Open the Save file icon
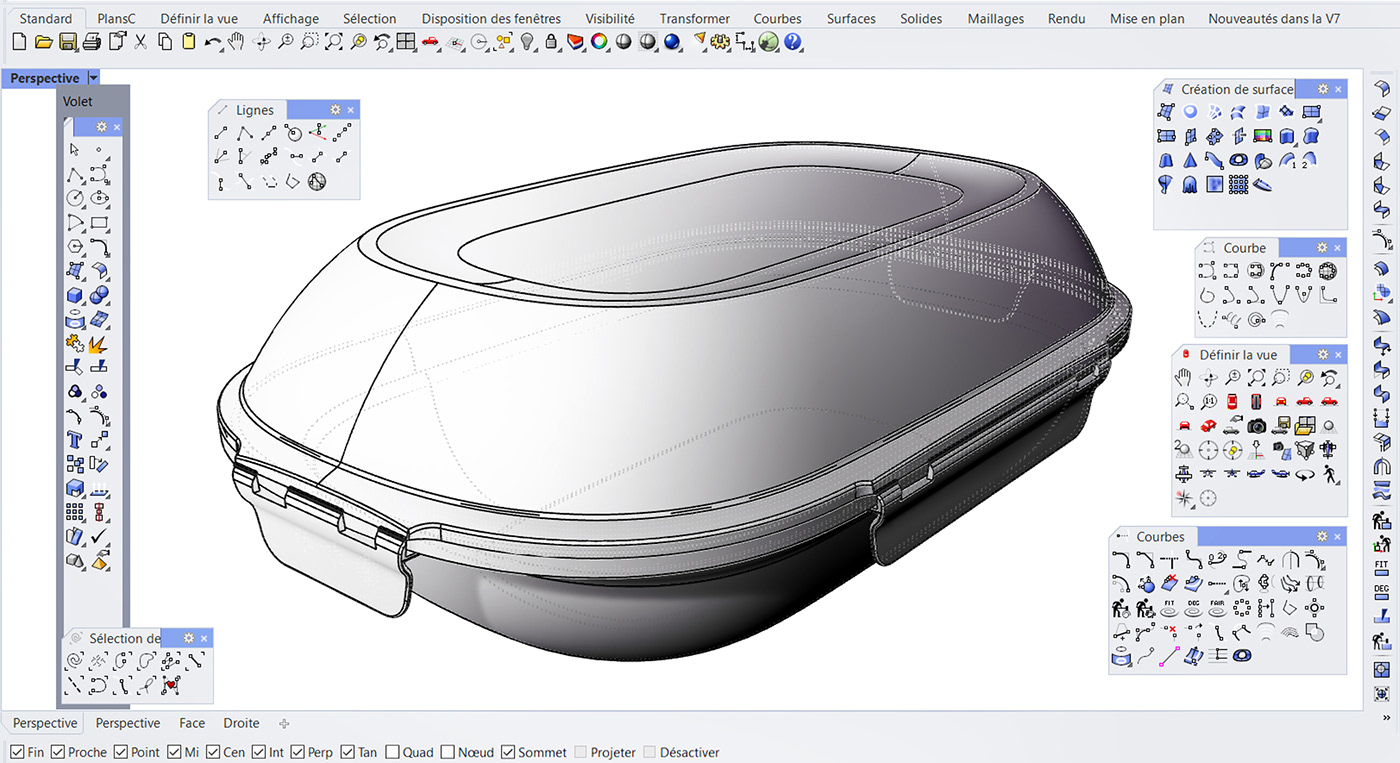1400x763 pixels. click(x=66, y=41)
